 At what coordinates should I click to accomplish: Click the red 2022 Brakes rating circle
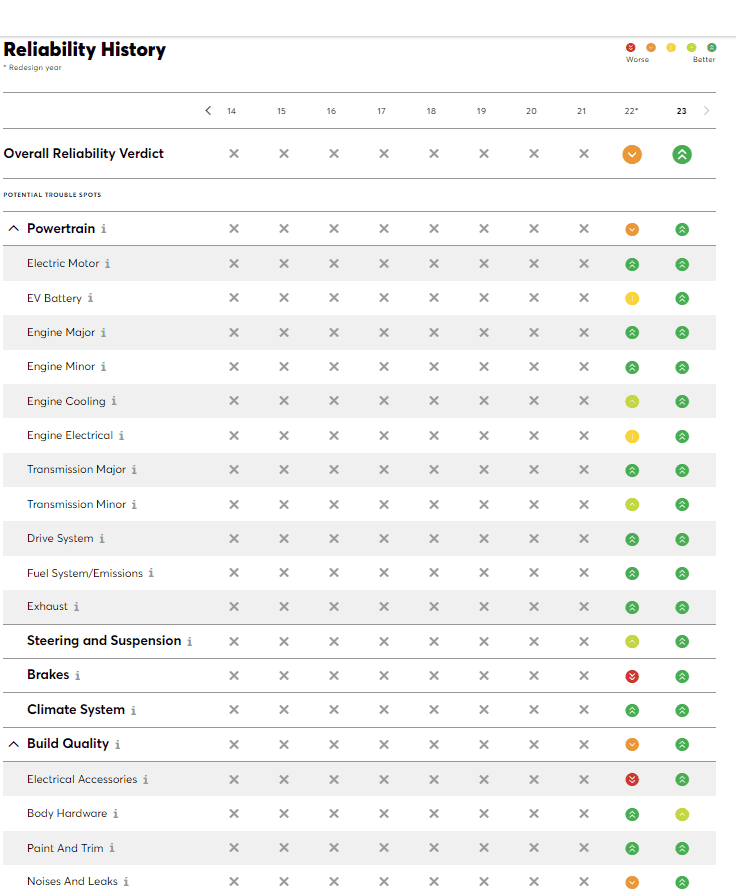click(632, 676)
